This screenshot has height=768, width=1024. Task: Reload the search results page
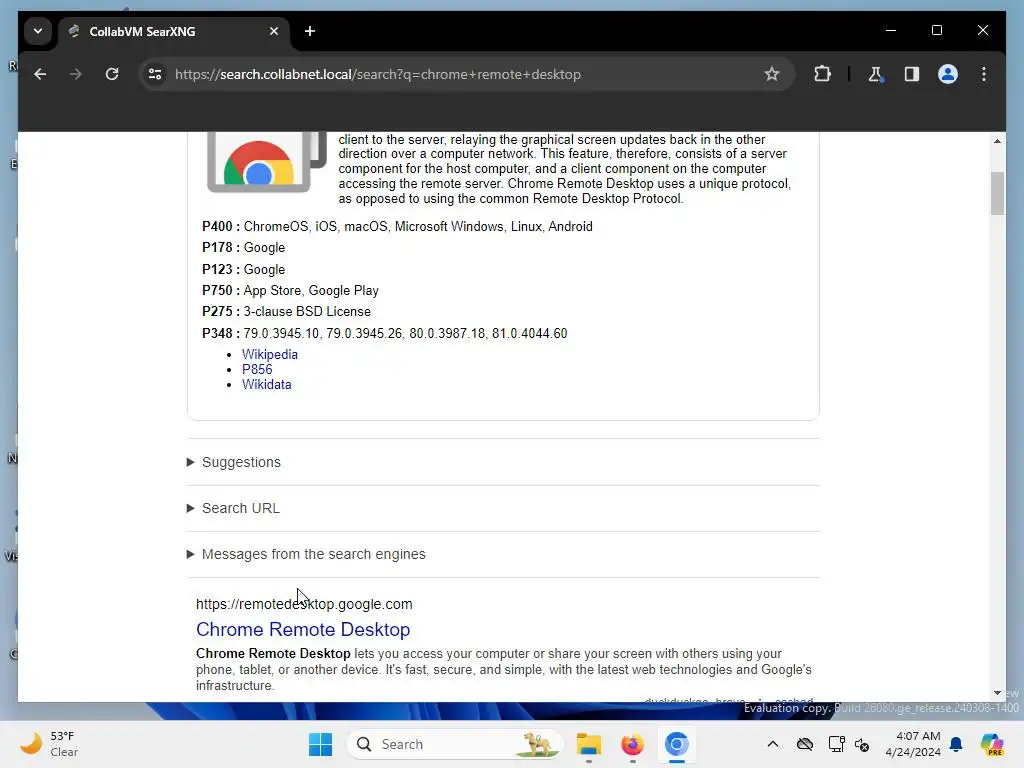point(112,74)
